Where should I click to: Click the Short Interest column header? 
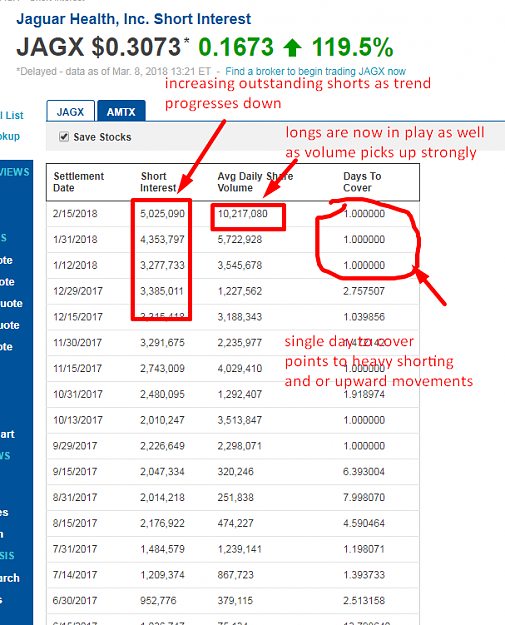click(x=158, y=182)
